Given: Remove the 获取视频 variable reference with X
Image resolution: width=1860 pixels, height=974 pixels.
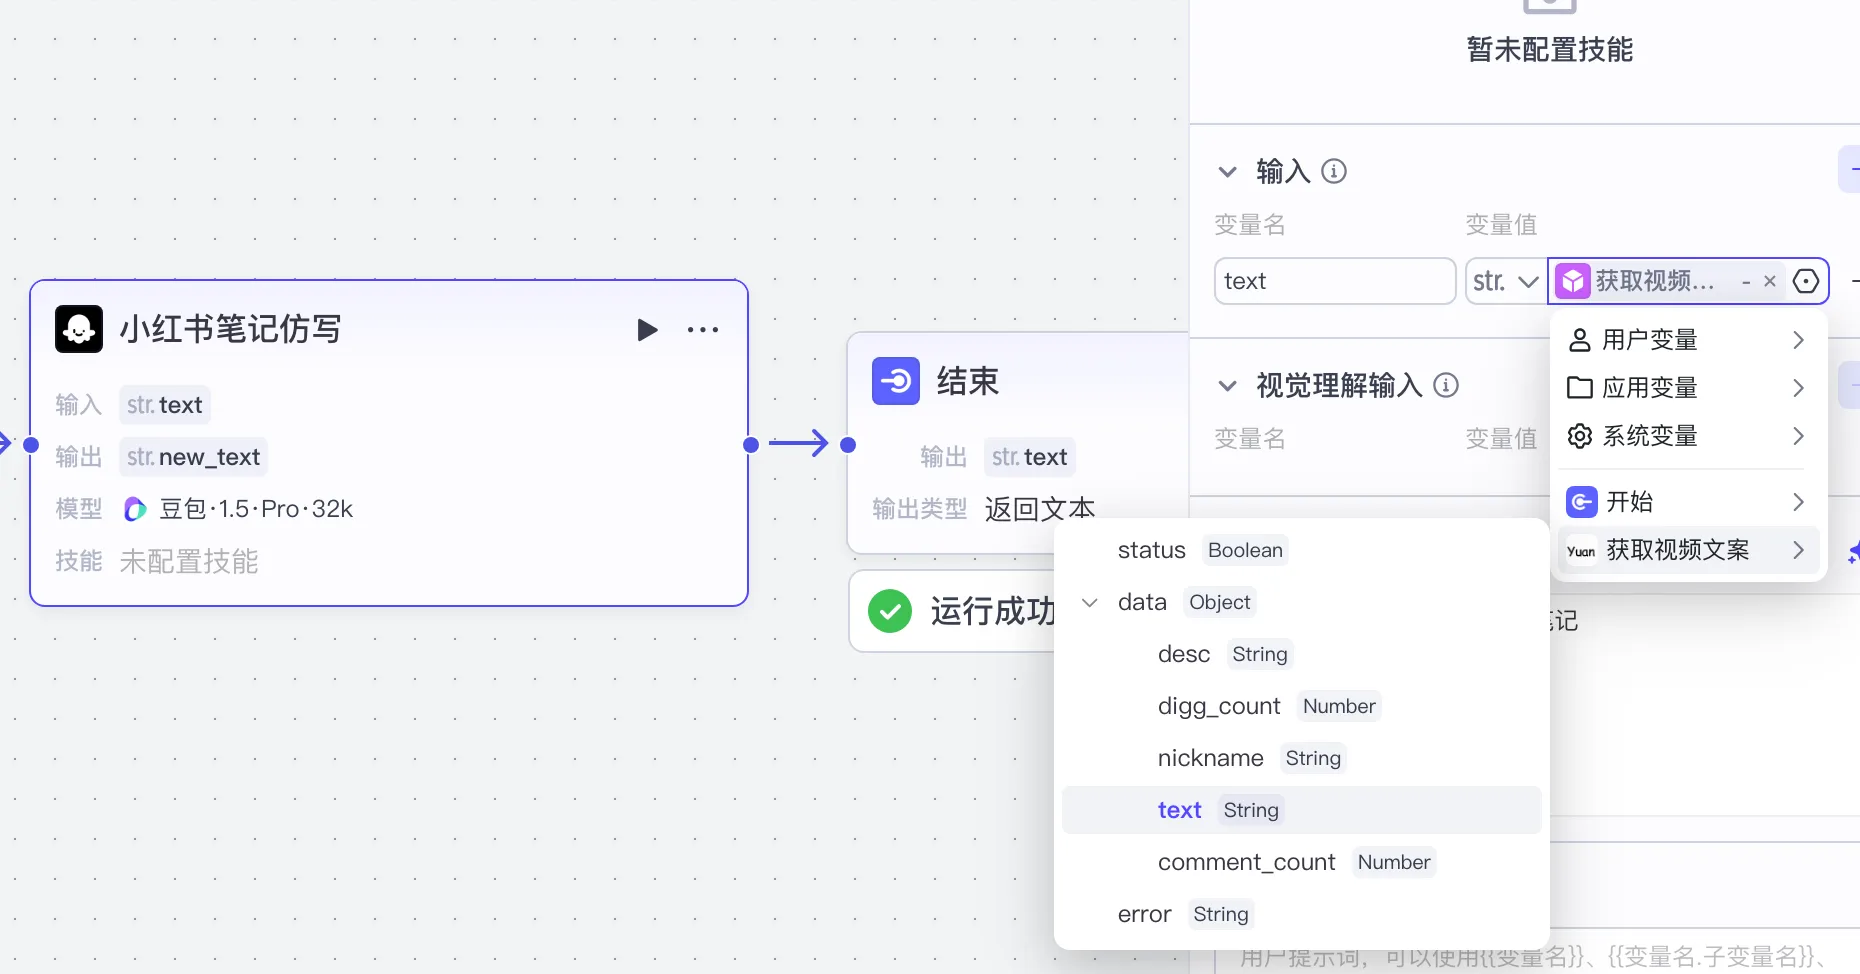Looking at the screenshot, I should click(x=1770, y=281).
